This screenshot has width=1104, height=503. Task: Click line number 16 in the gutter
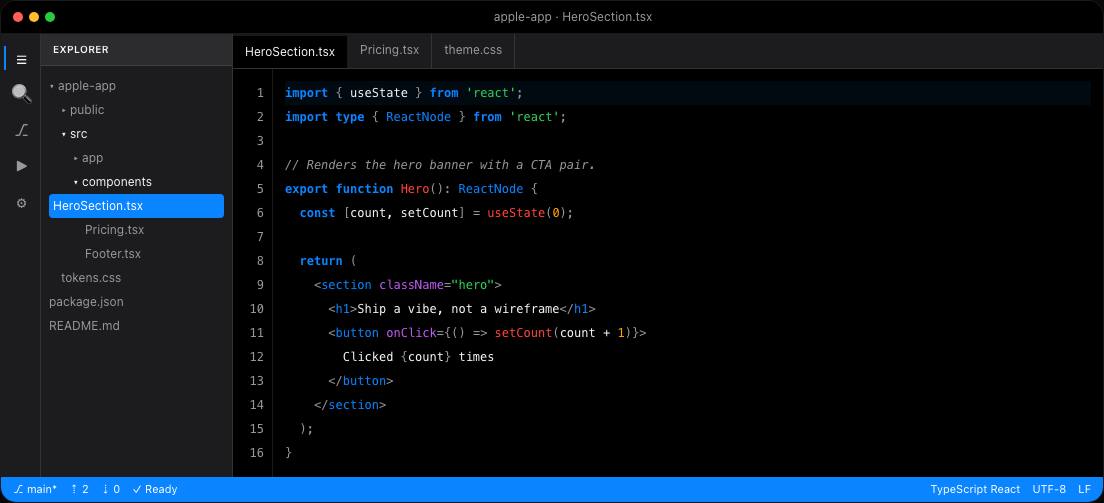tap(256, 452)
